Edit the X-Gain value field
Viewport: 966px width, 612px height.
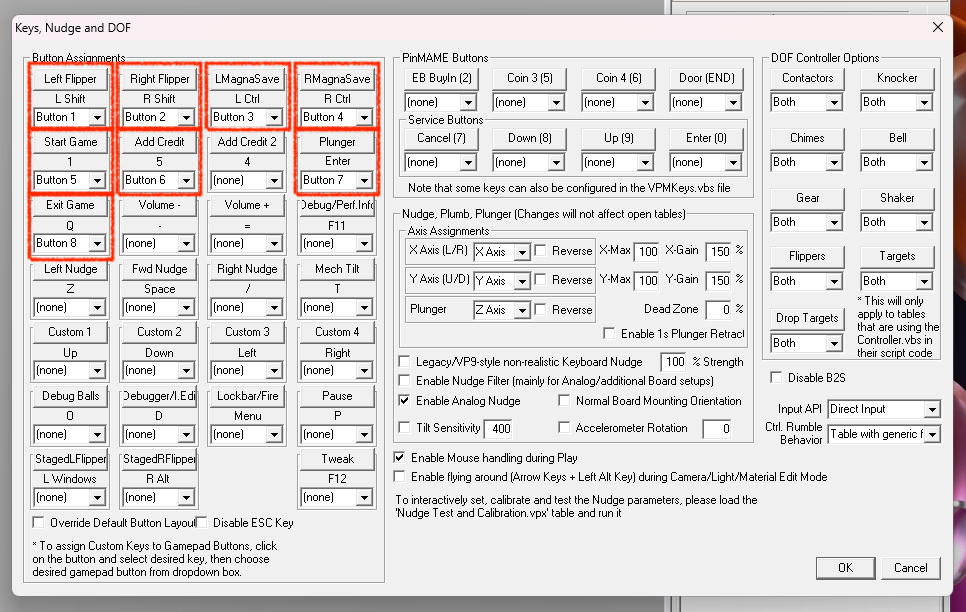click(718, 251)
